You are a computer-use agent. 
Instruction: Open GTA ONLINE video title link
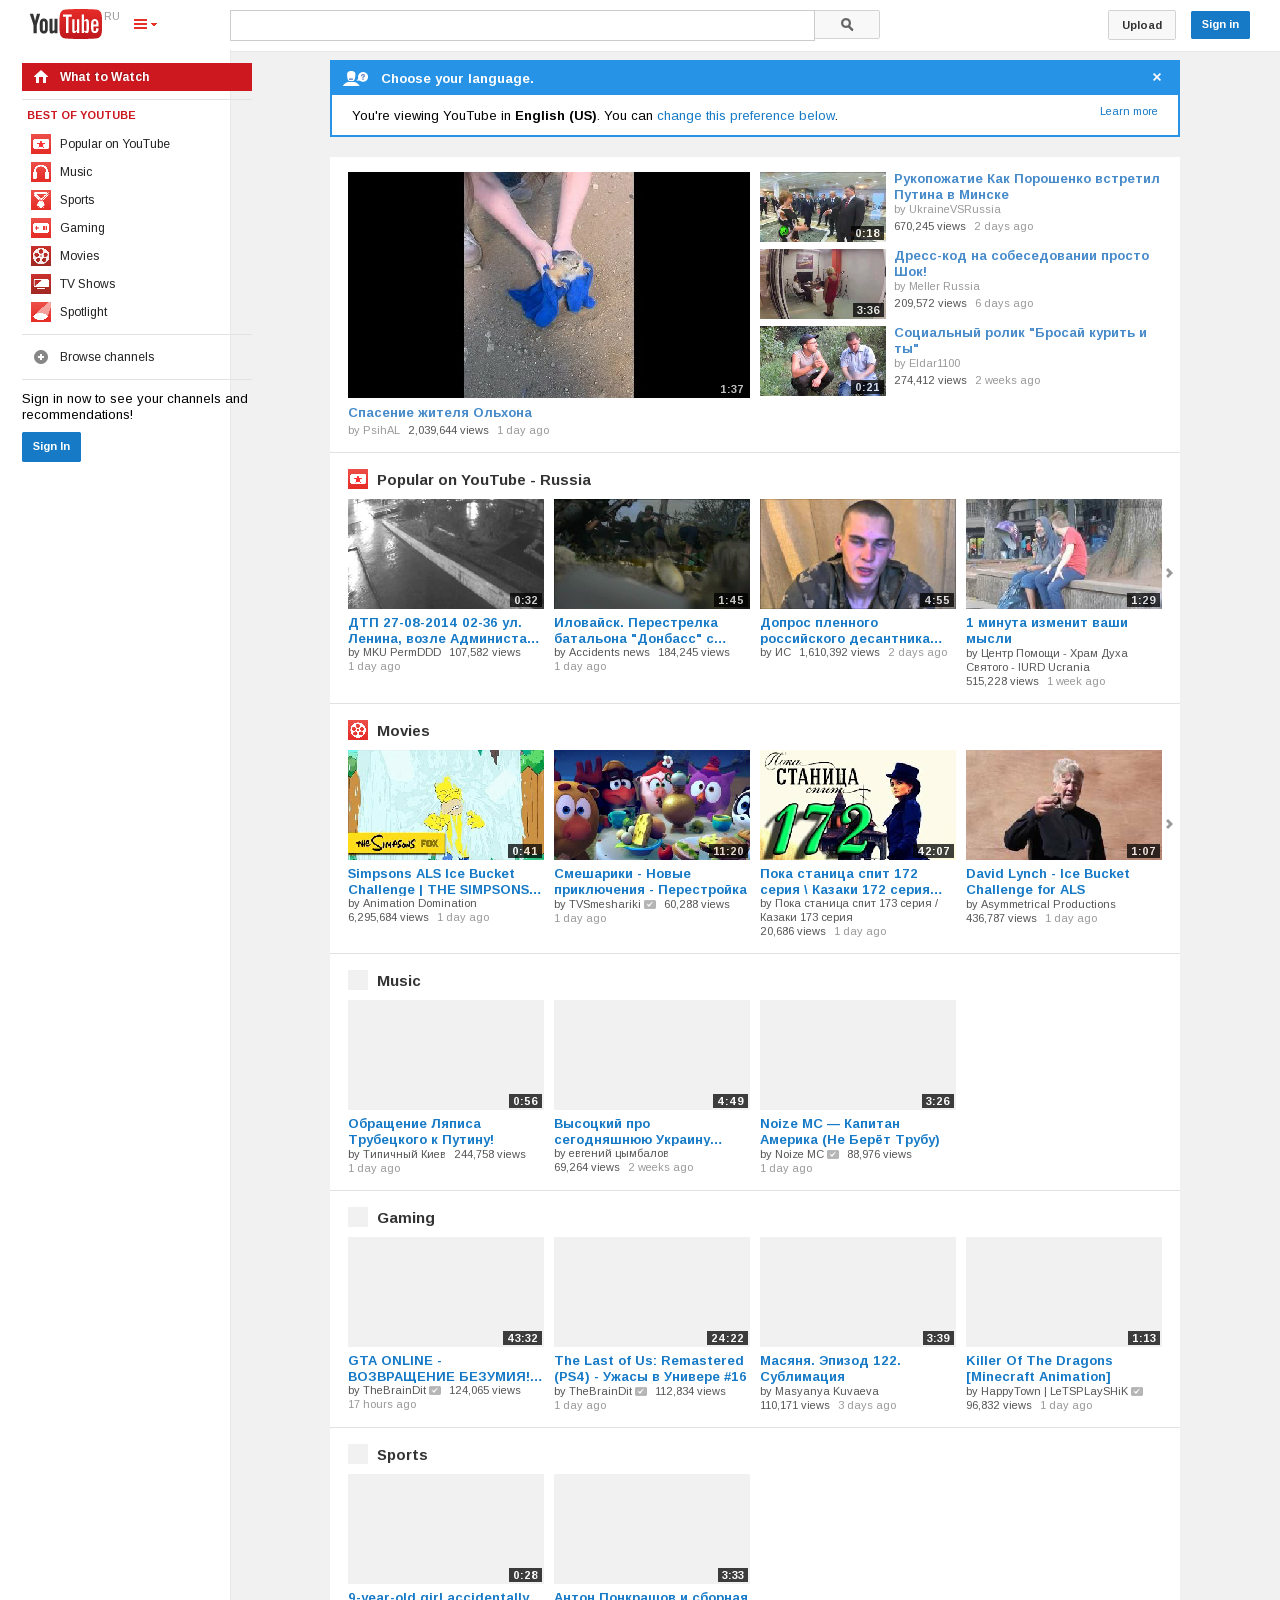click(445, 1368)
